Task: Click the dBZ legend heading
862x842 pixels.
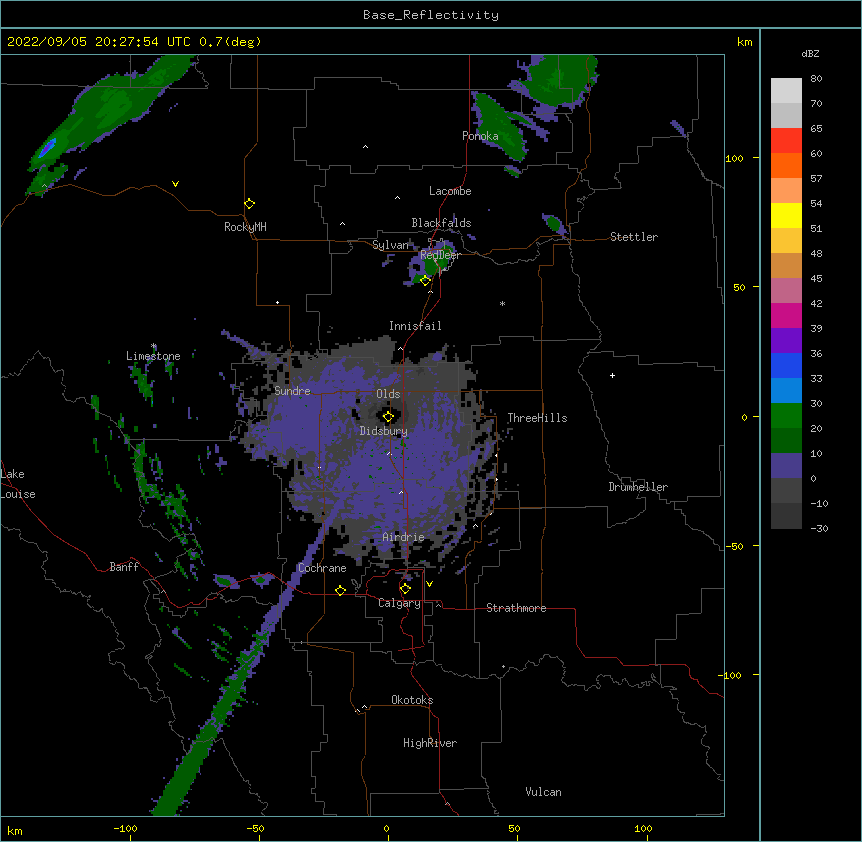Action: coord(810,53)
